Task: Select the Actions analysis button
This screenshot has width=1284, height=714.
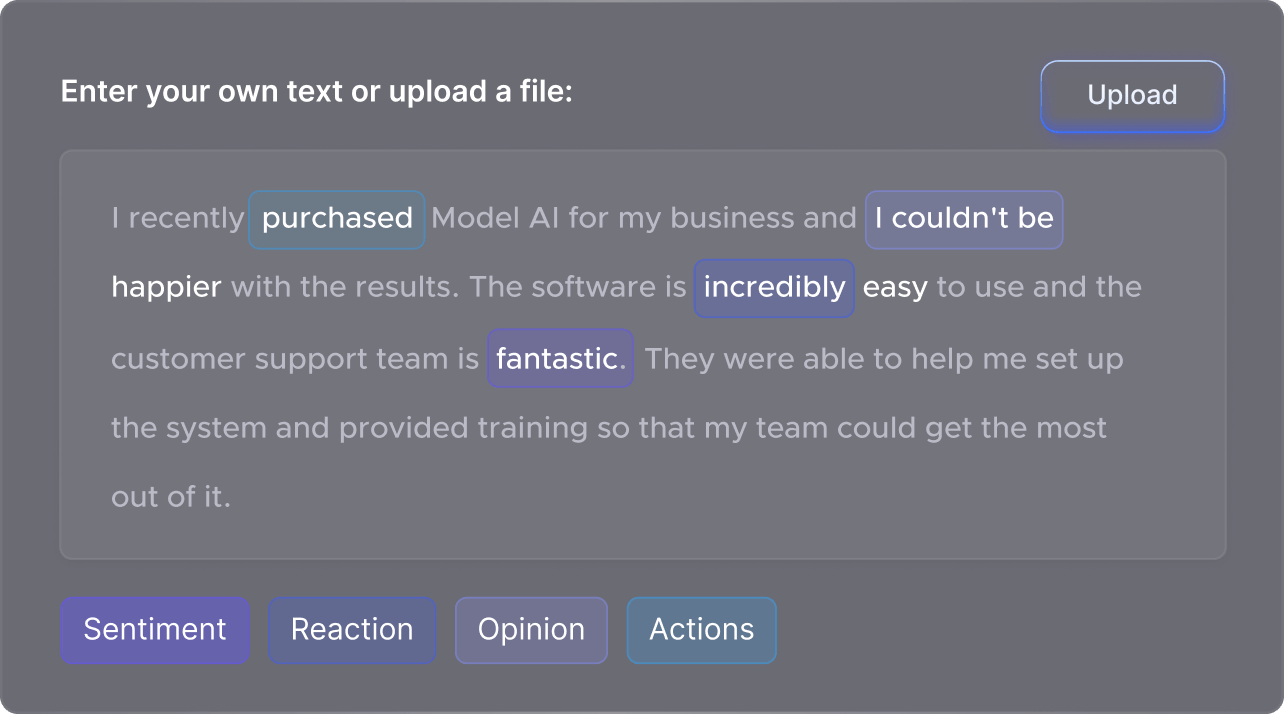Action: pos(701,630)
